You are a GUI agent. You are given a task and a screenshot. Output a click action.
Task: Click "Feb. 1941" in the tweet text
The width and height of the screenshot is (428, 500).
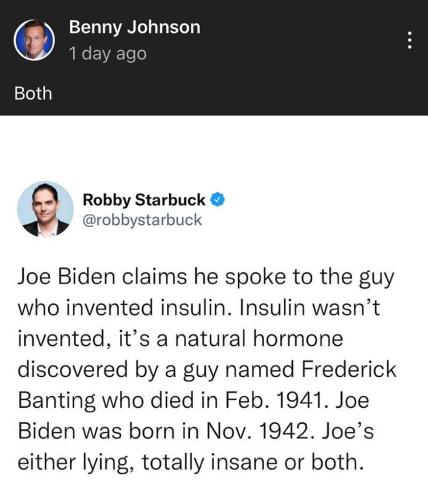click(274, 400)
